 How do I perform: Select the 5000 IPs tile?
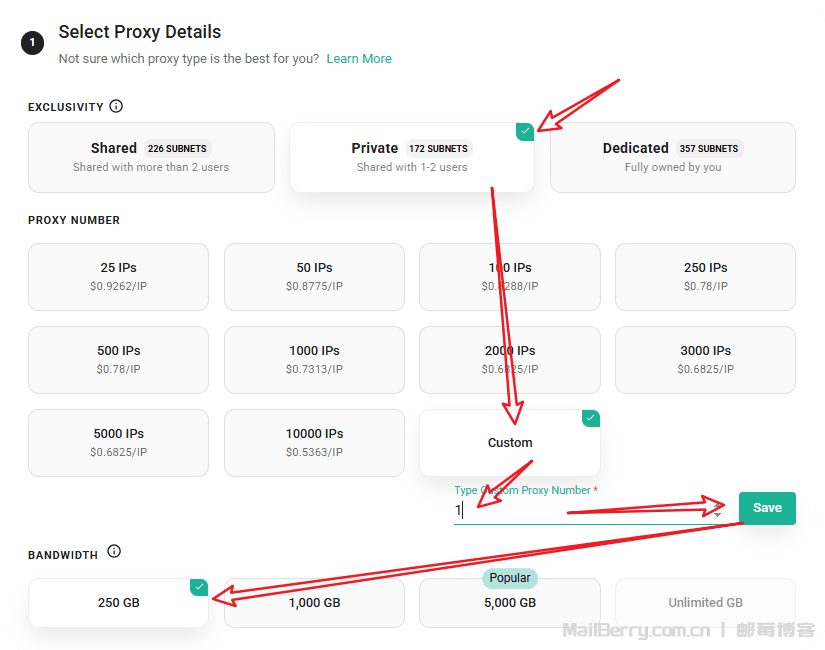point(118,443)
